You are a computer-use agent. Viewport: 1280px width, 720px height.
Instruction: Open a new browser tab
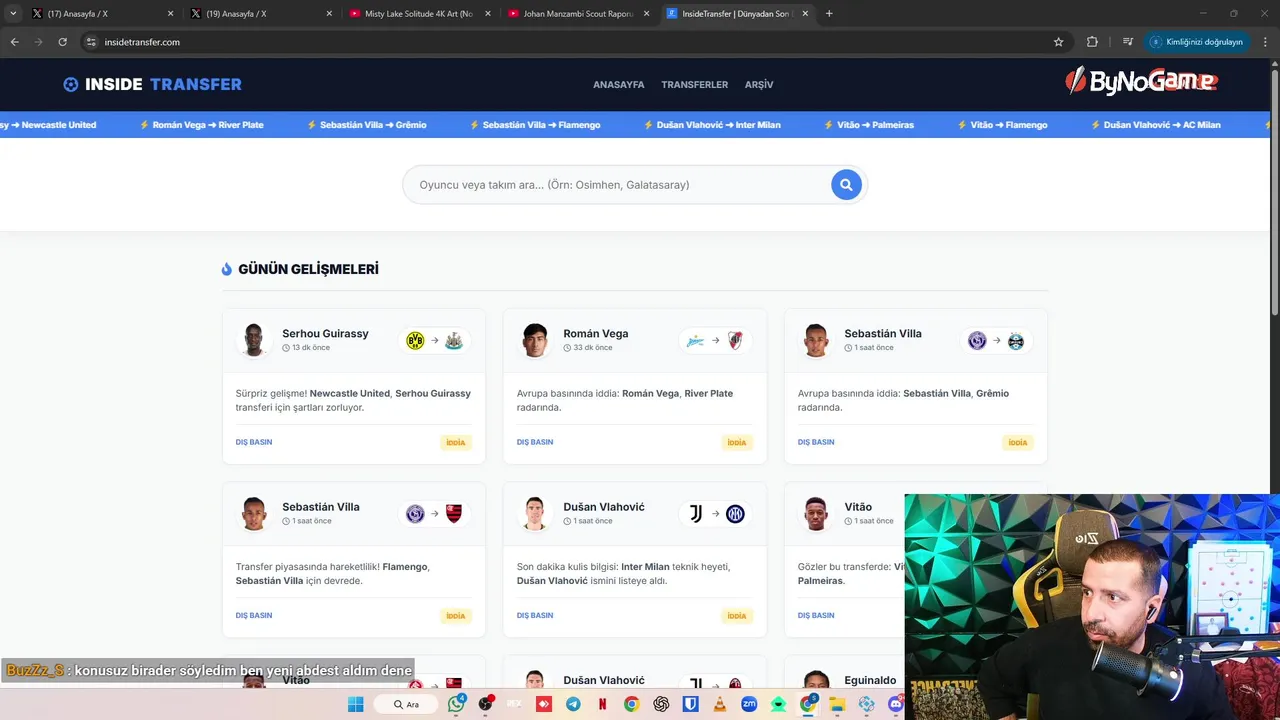[x=829, y=14]
